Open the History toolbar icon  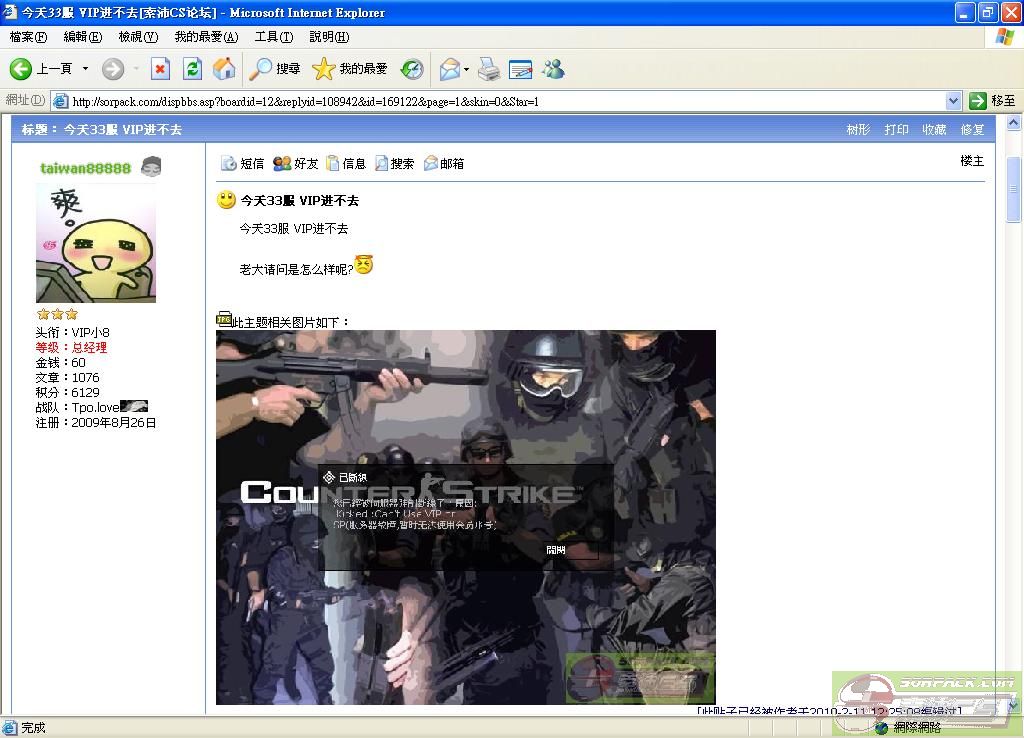[x=412, y=69]
